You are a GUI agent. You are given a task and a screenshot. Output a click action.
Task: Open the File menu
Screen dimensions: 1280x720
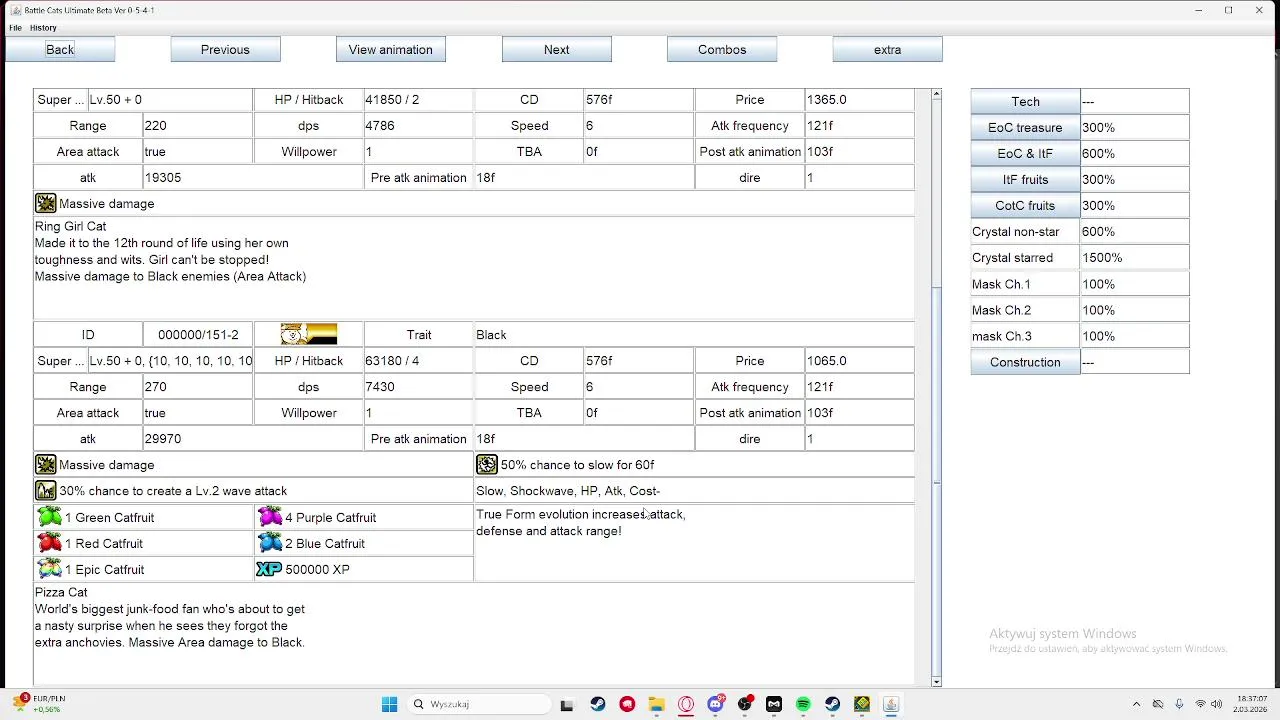(x=15, y=28)
